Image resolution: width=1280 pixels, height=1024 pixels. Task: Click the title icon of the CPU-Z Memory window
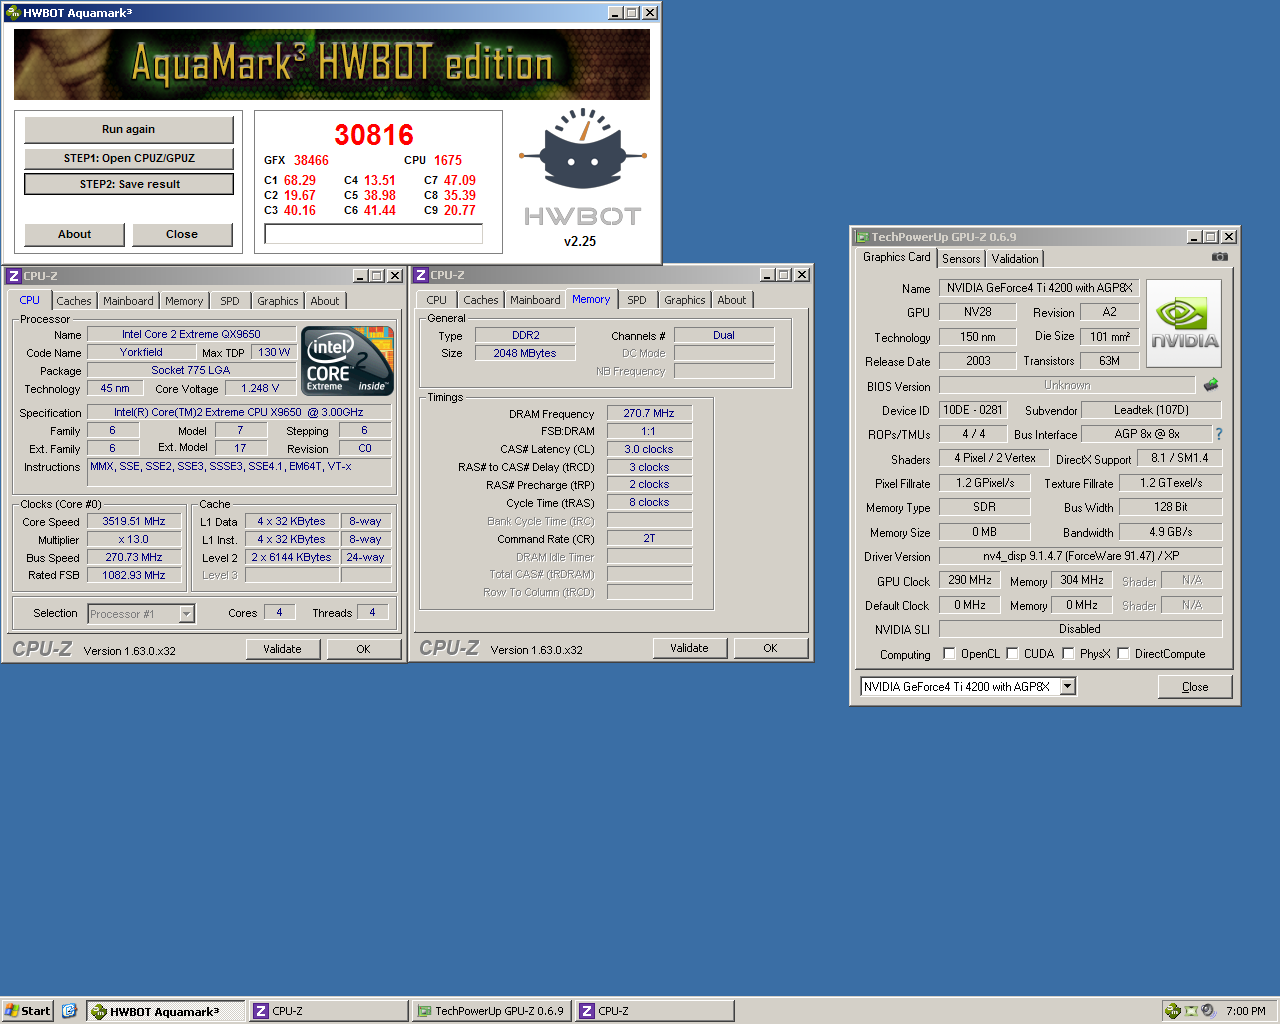[421, 275]
